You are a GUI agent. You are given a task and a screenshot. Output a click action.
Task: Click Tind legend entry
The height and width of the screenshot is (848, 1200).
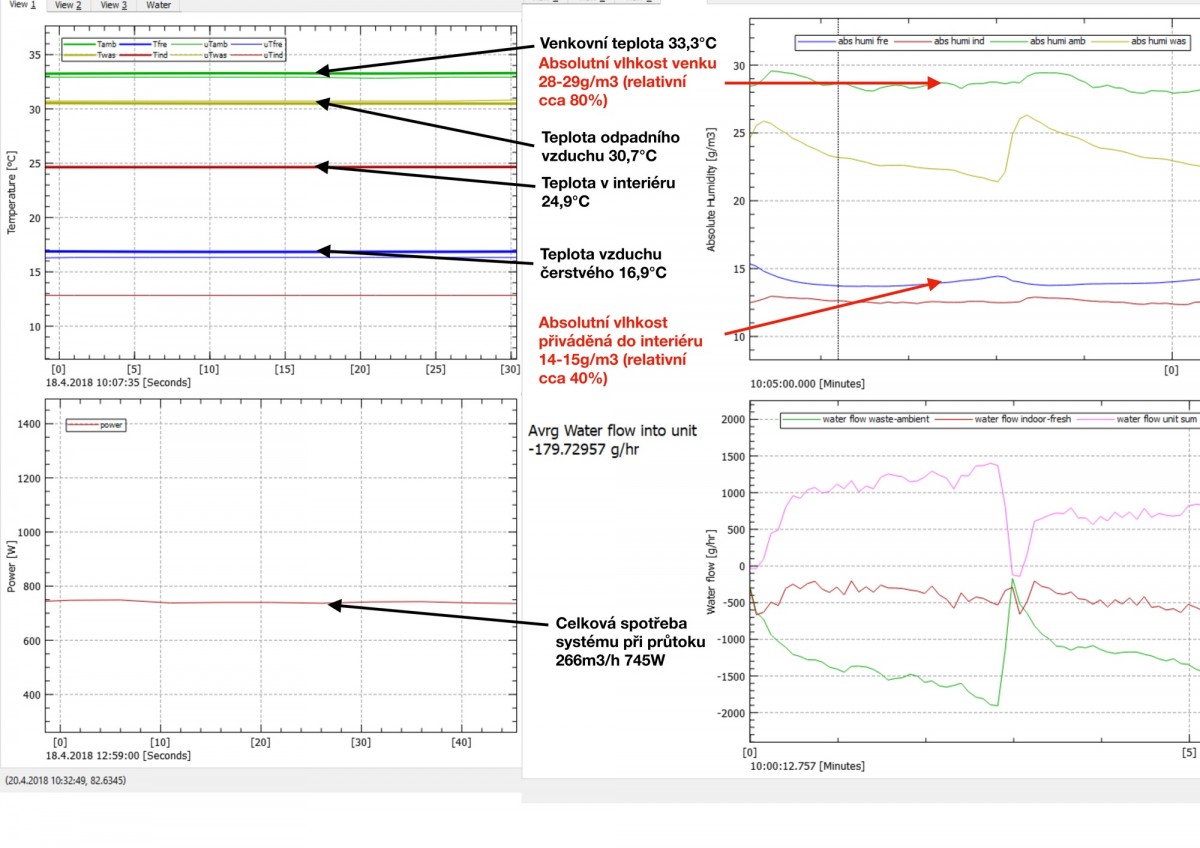162,55
